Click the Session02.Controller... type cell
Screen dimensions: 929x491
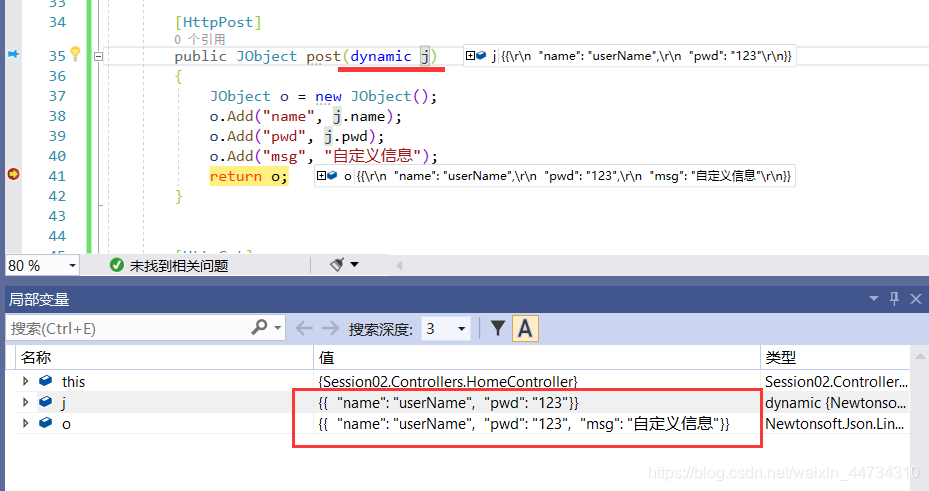[x=835, y=381]
